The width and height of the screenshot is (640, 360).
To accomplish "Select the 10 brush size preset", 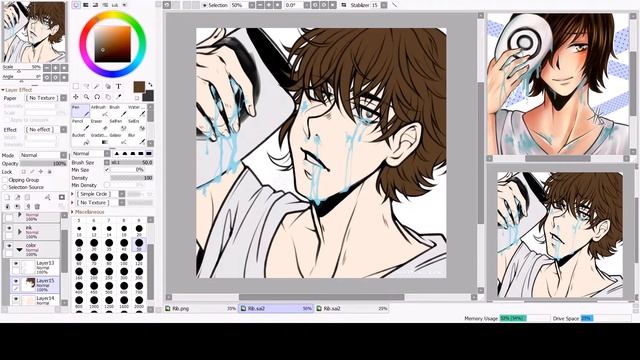I will [79, 230].
